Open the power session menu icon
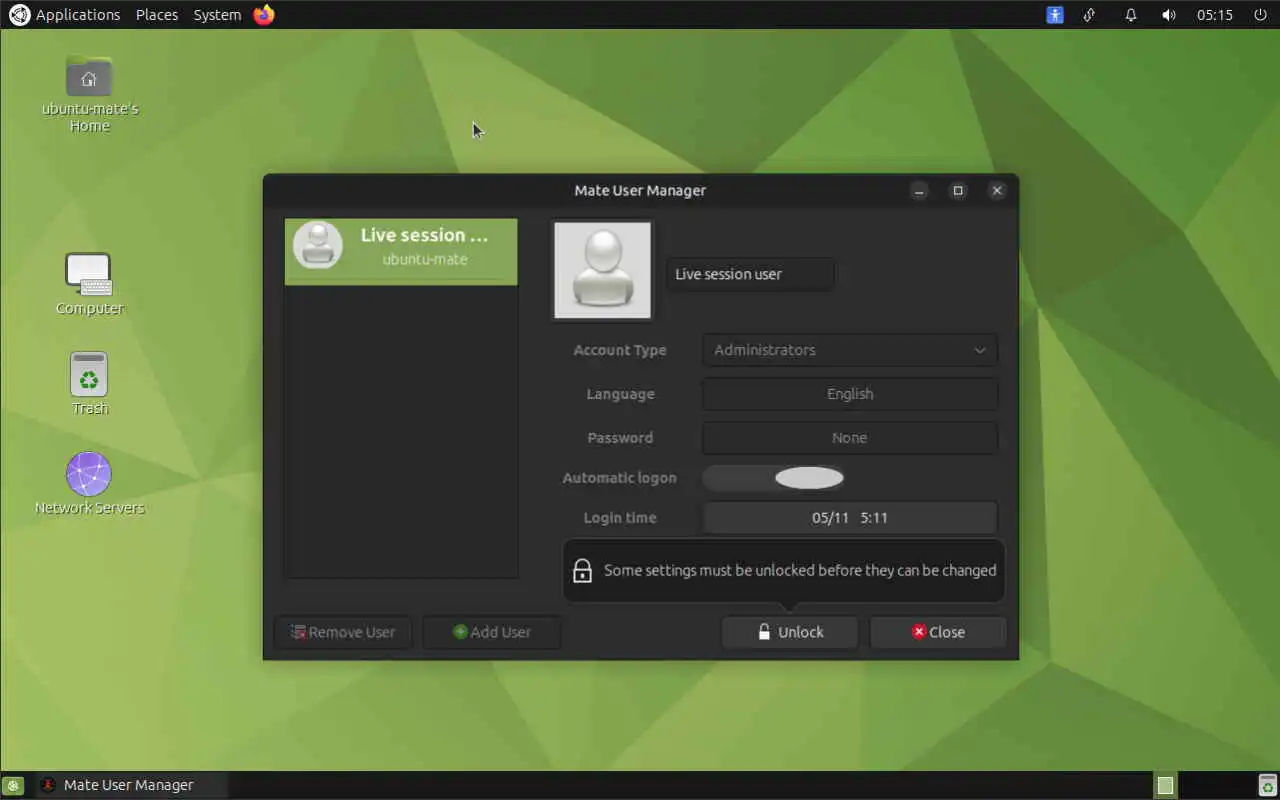 [x=1259, y=15]
